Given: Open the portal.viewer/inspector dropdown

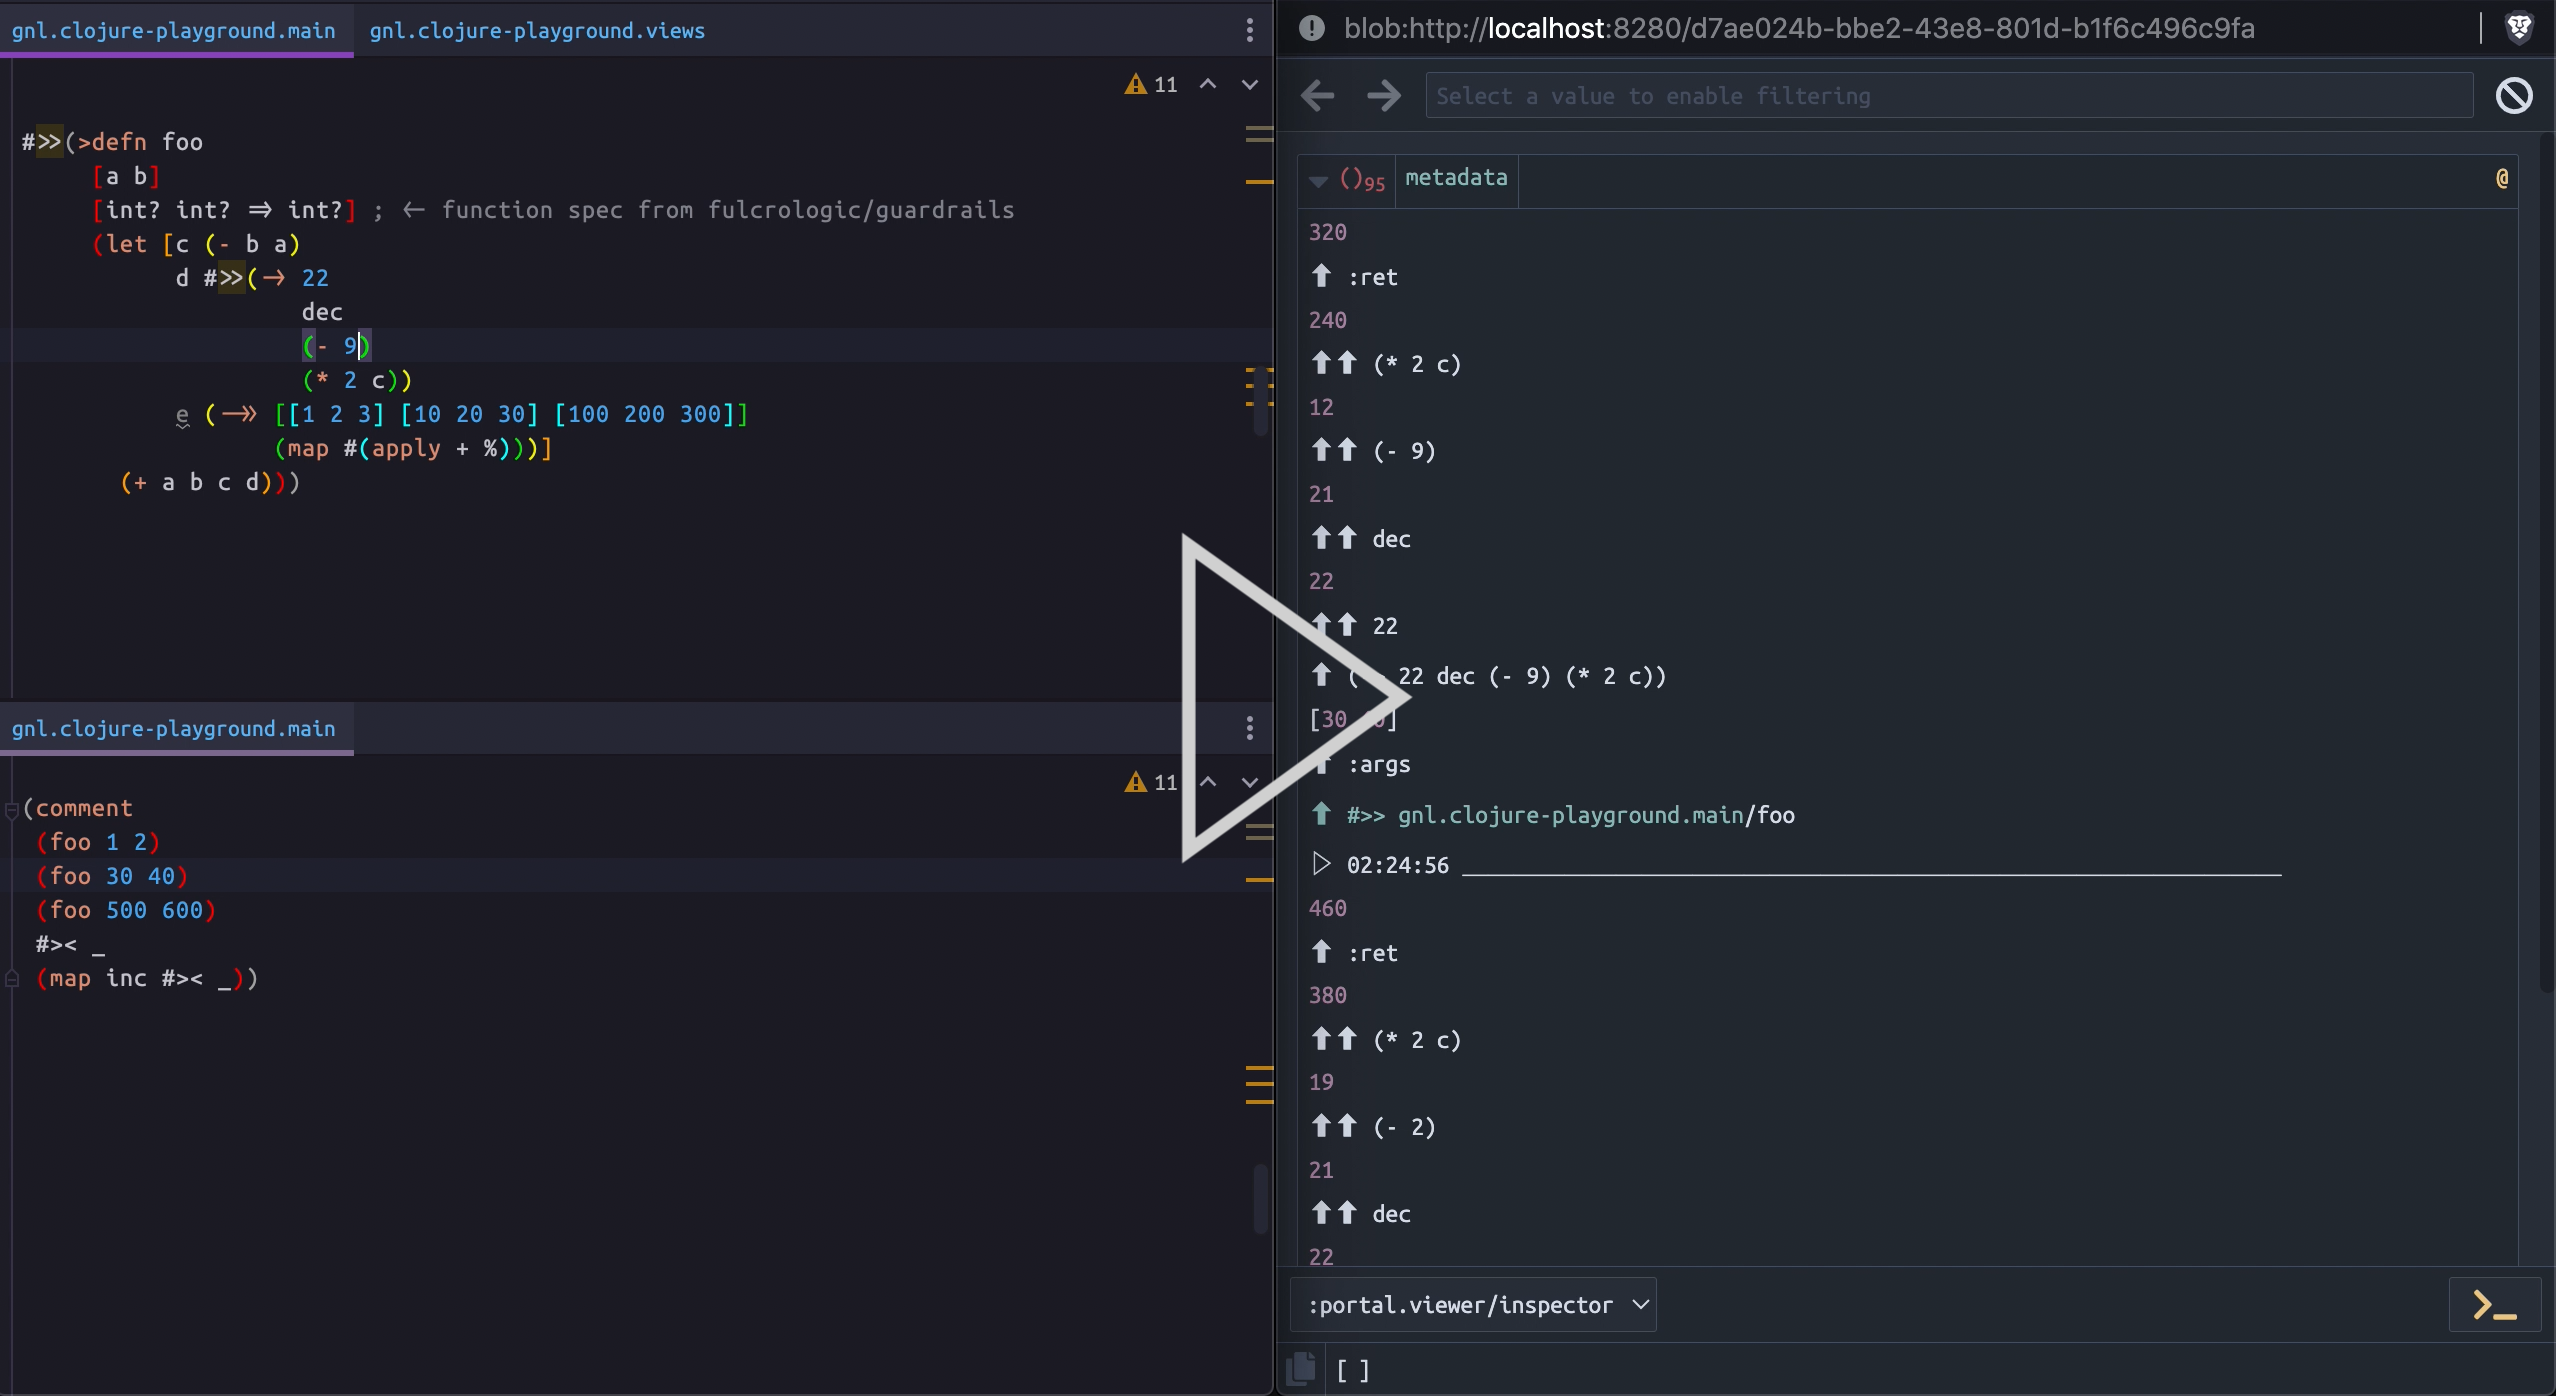Looking at the screenshot, I should pyautogui.click(x=1473, y=1305).
